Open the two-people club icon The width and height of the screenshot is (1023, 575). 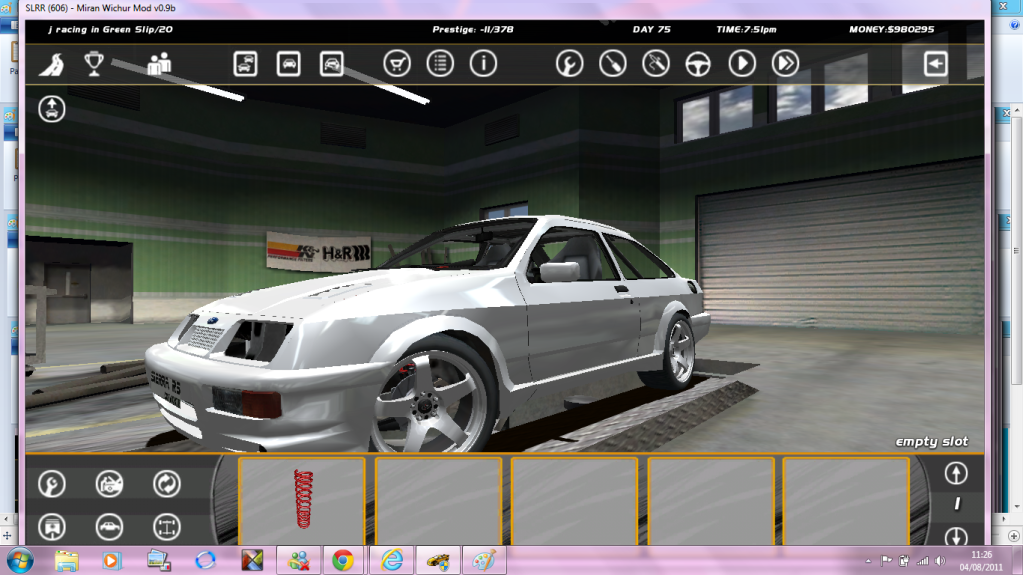pos(159,63)
